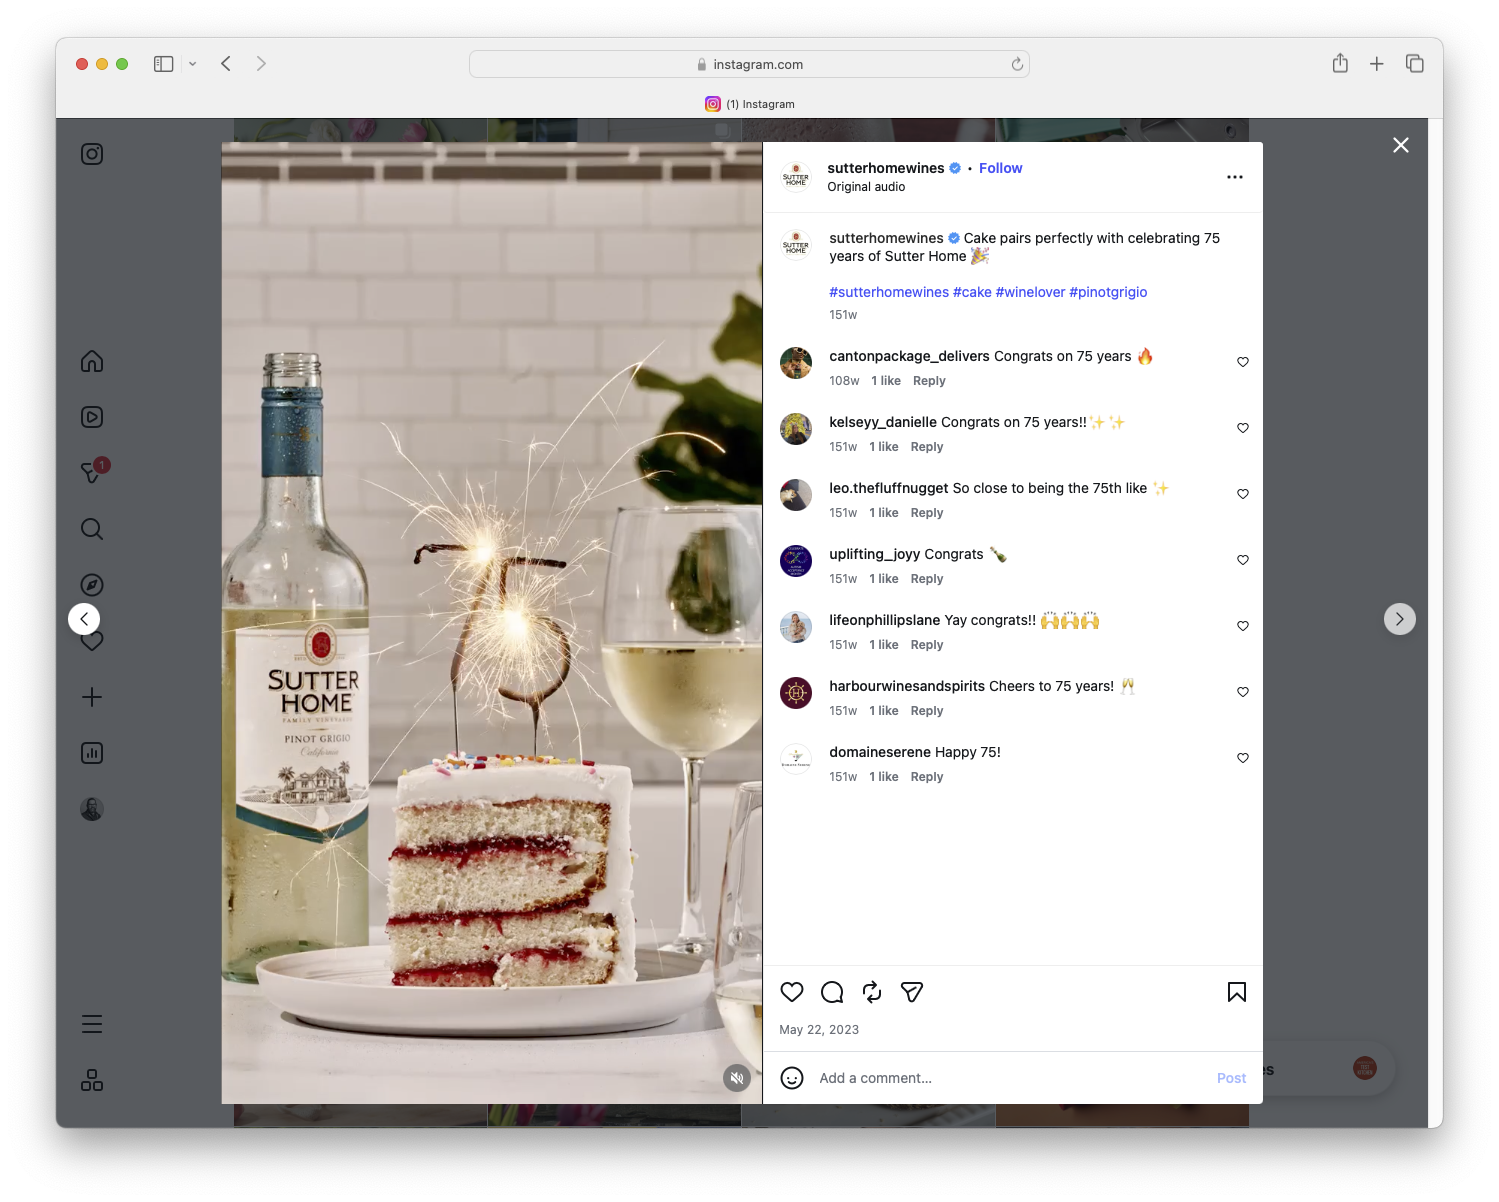This screenshot has width=1499, height=1202.
Task: Open the #pinotgrigio hashtag
Action: click(1108, 292)
